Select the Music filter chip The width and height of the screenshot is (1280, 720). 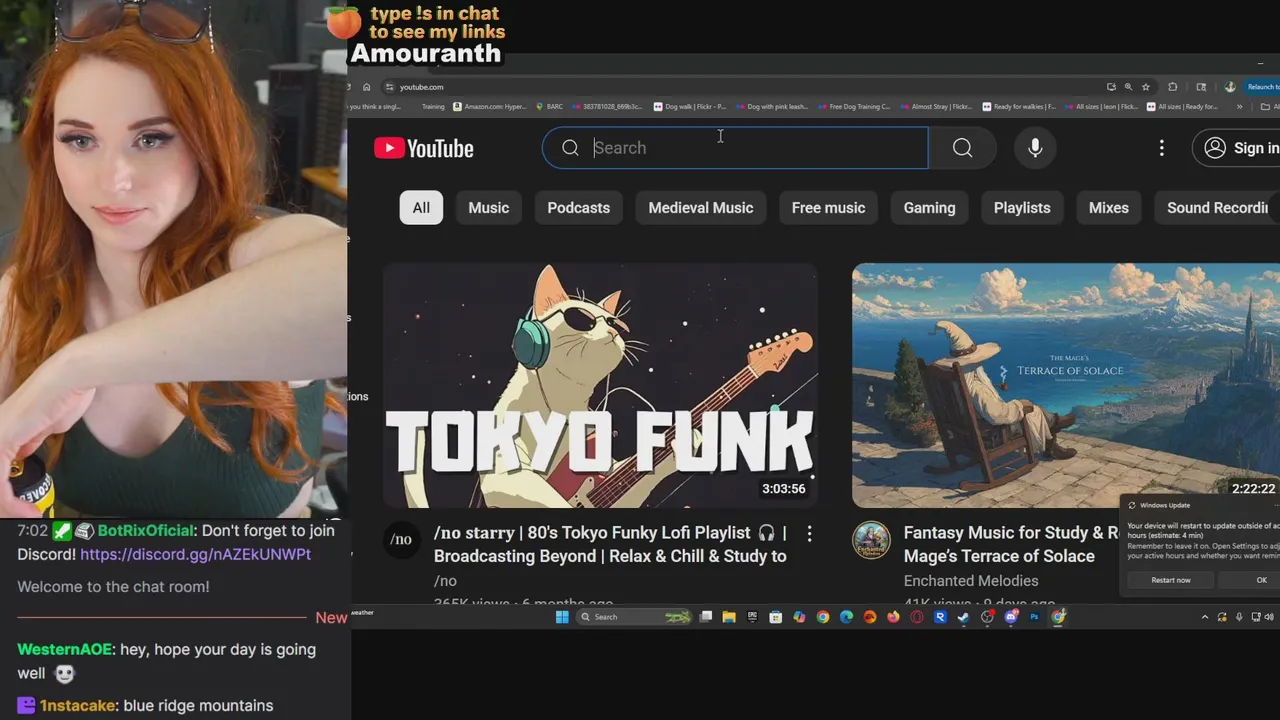tap(489, 208)
